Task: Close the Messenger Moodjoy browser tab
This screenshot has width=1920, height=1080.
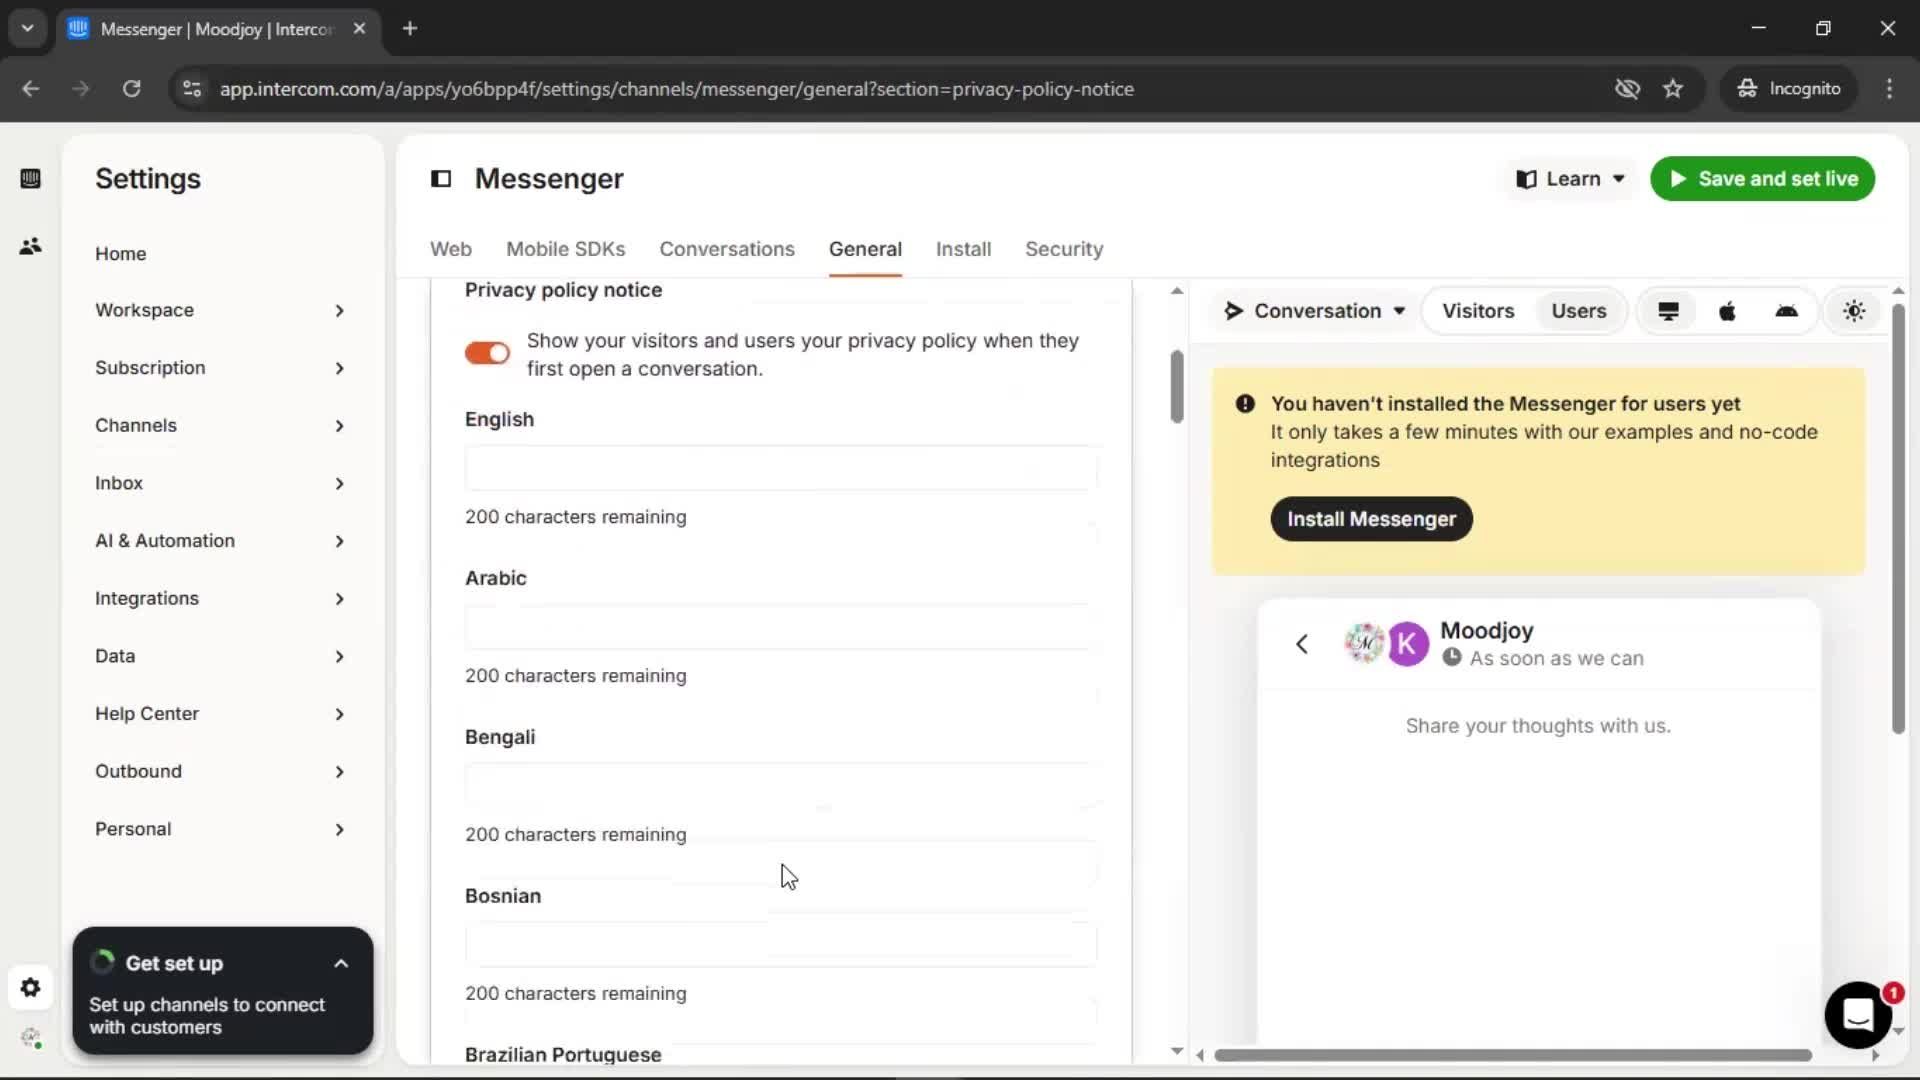Action: (359, 28)
